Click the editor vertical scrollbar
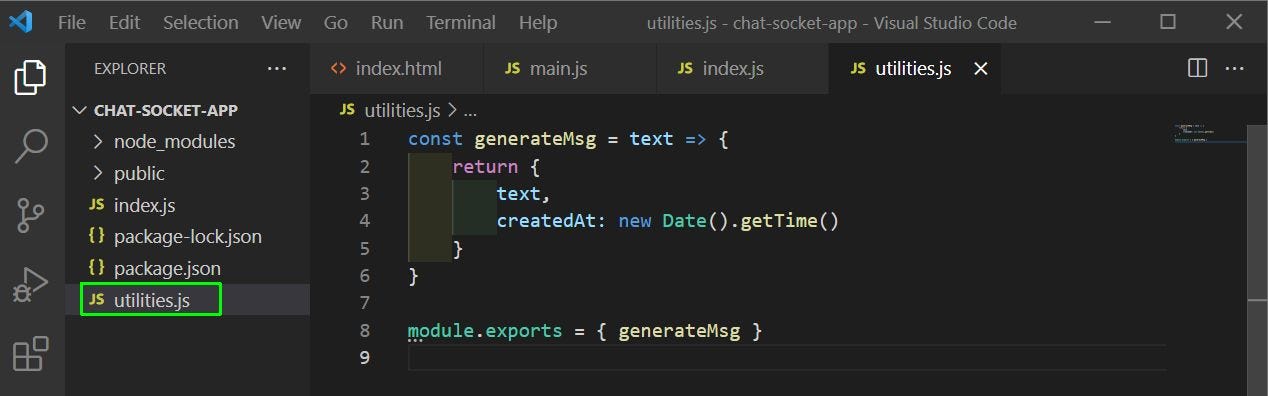This screenshot has height=396, width=1268. tap(1257, 259)
